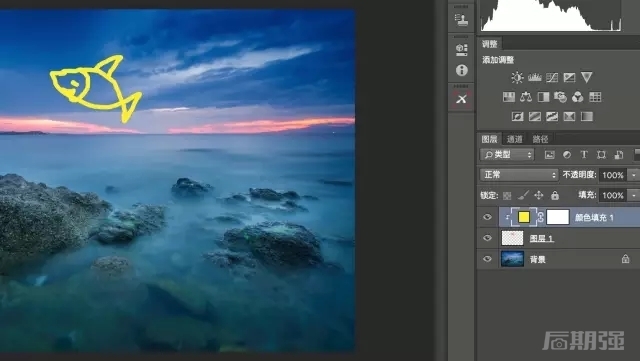Open the 正常 blend mode dropdown
Viewport: 640px width, 361px height.
[519, 175]
